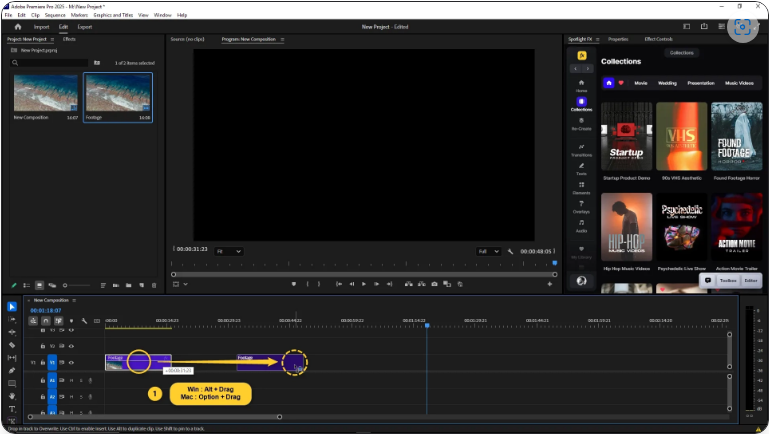The image size is (769, 434).
Task: Toggle V1 track output eye
Action: pos(71,363)
